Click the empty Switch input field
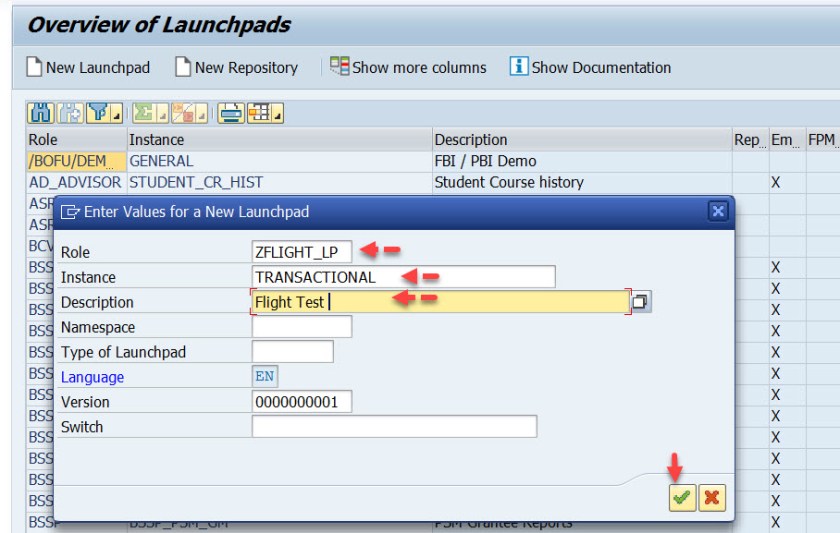The width and height of the screenshot is (840, 533). 394,427
